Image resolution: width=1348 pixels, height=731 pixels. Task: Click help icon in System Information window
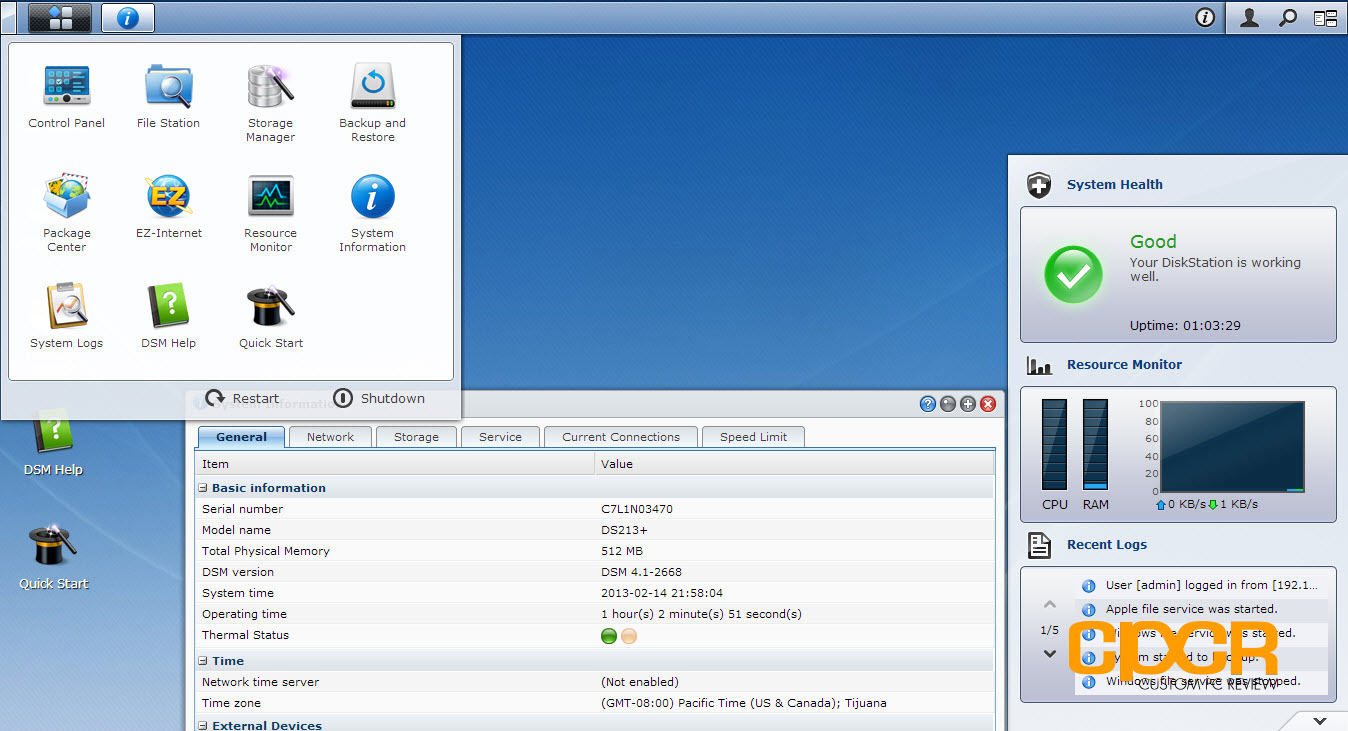point(928,404)
